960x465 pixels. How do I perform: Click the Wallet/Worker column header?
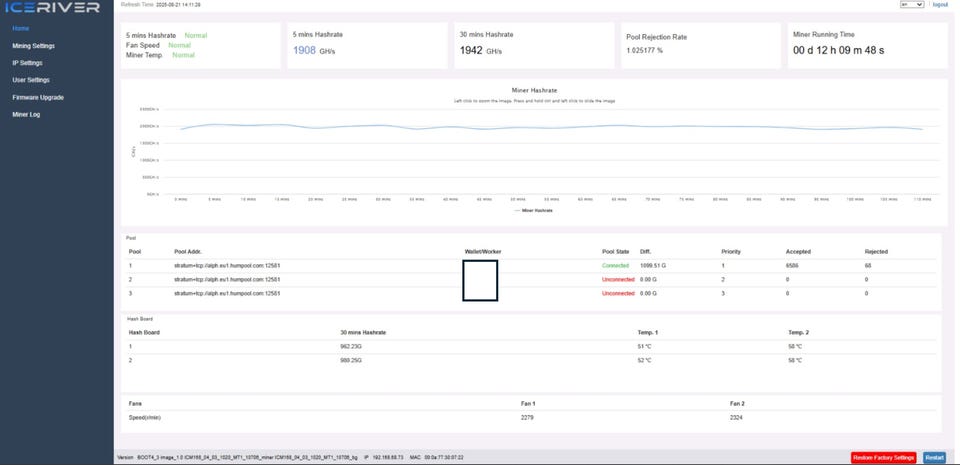(483, 251)
